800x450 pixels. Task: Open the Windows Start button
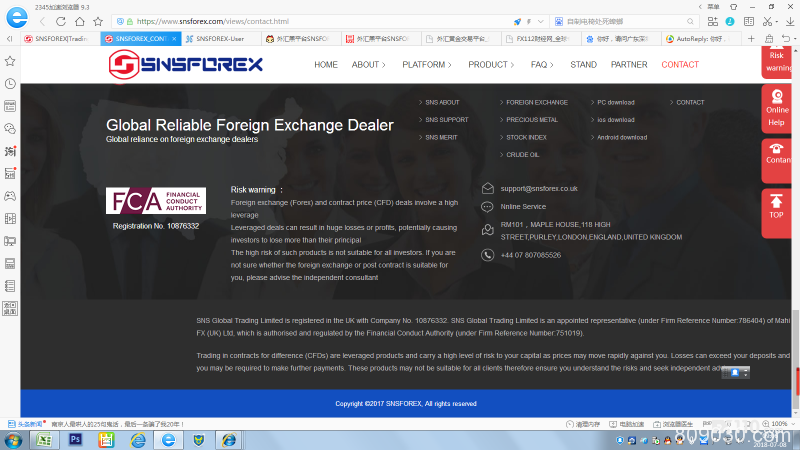tap(12, 440)
